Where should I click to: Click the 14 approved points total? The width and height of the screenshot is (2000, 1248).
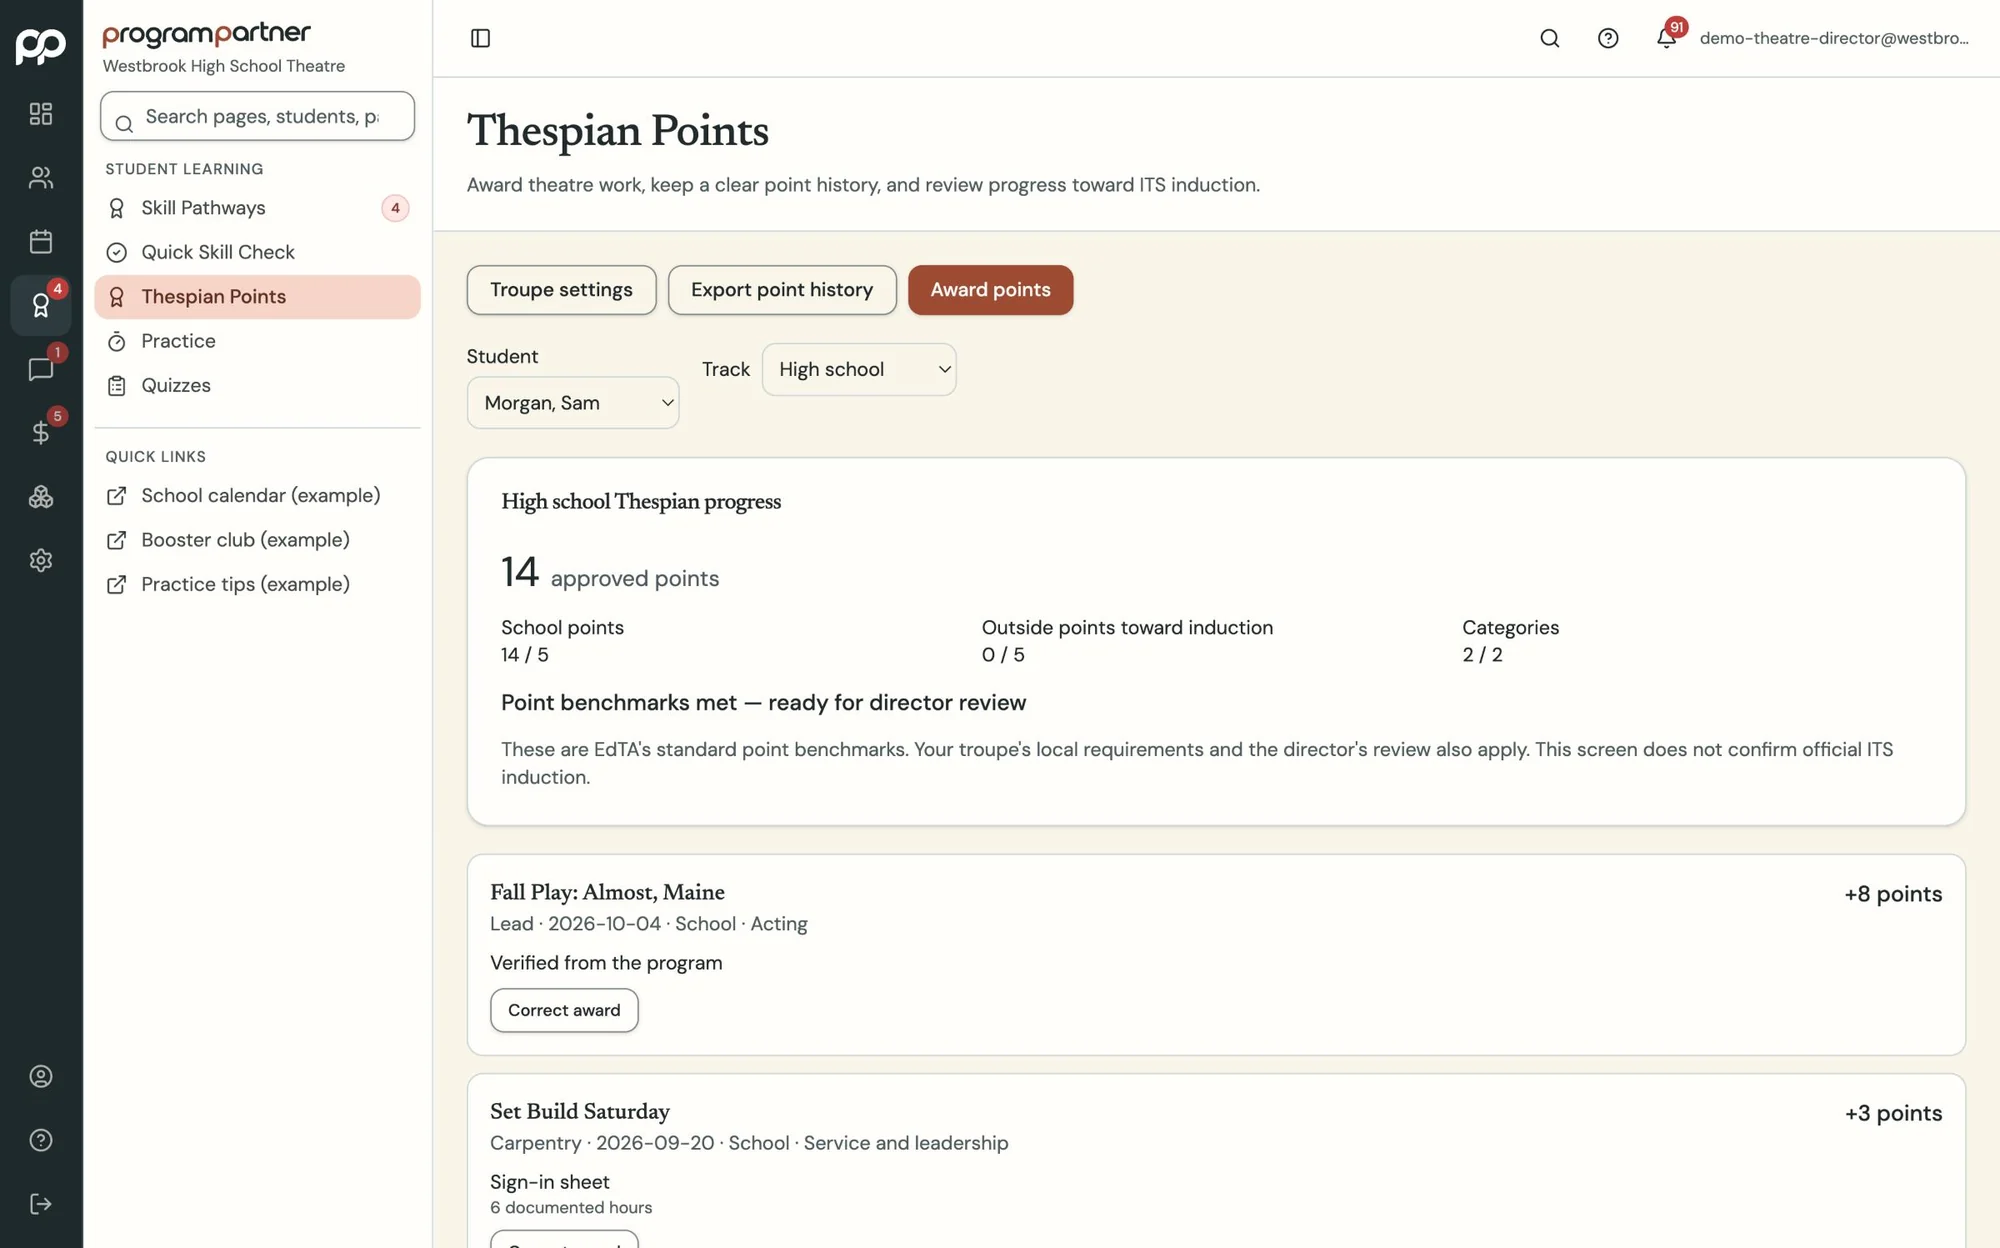(610, 573)
